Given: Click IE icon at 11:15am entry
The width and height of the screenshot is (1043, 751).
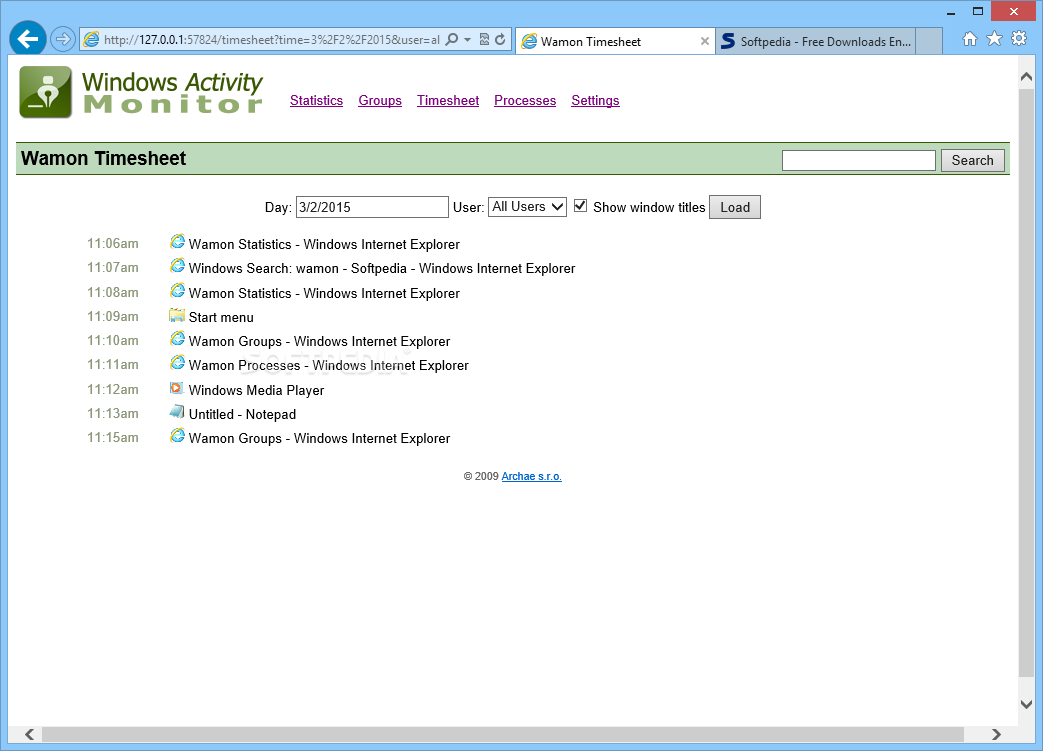Looking at the screenshot, I should [x=177, y=436].
